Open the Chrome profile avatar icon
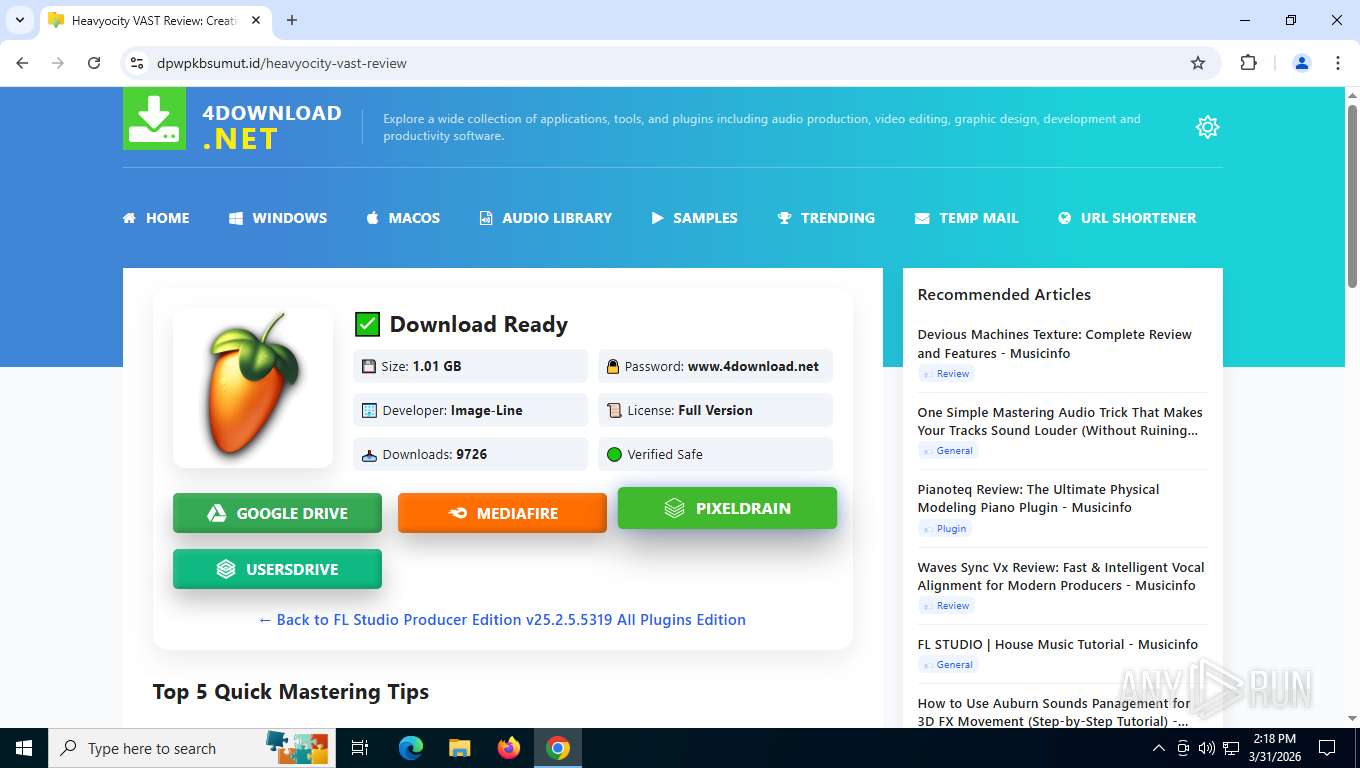This screenshot has height=768, width=1360. point(1302,63)
